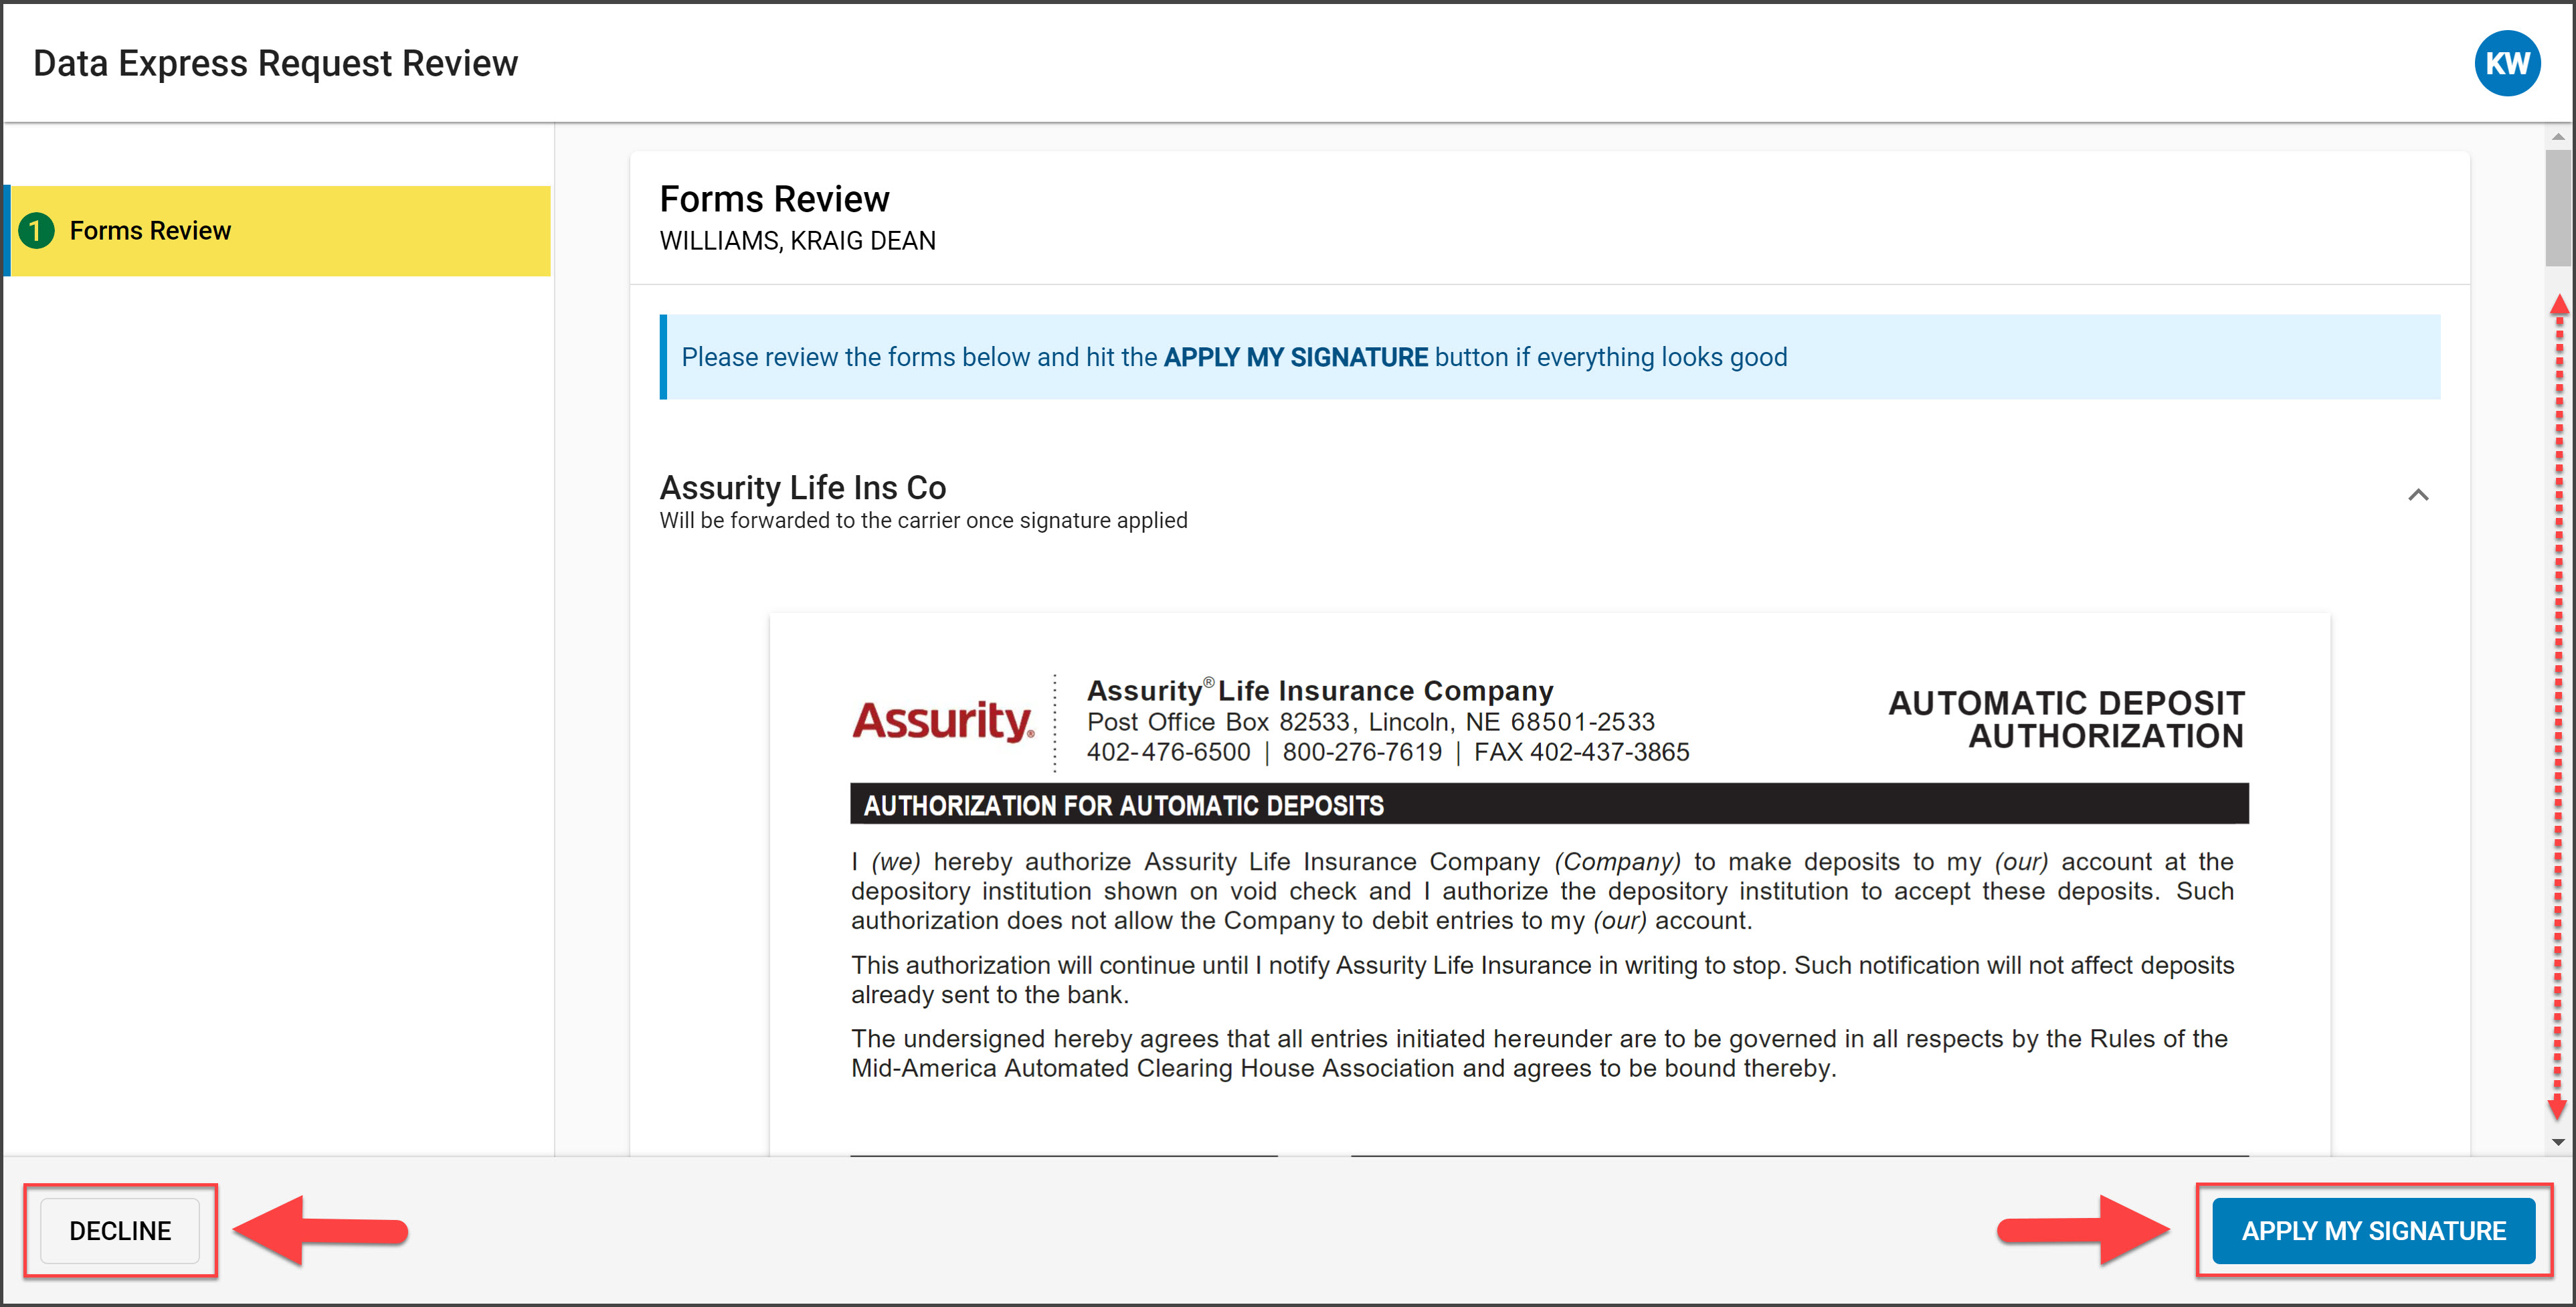Click the scrollbar down arrow
The height and width of the screenshot is (1307, 2576).
click(x=2558, y=1141)
